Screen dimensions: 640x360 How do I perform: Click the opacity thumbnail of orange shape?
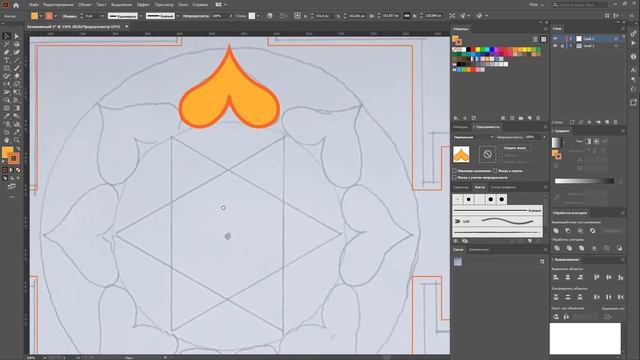(461, 154)
